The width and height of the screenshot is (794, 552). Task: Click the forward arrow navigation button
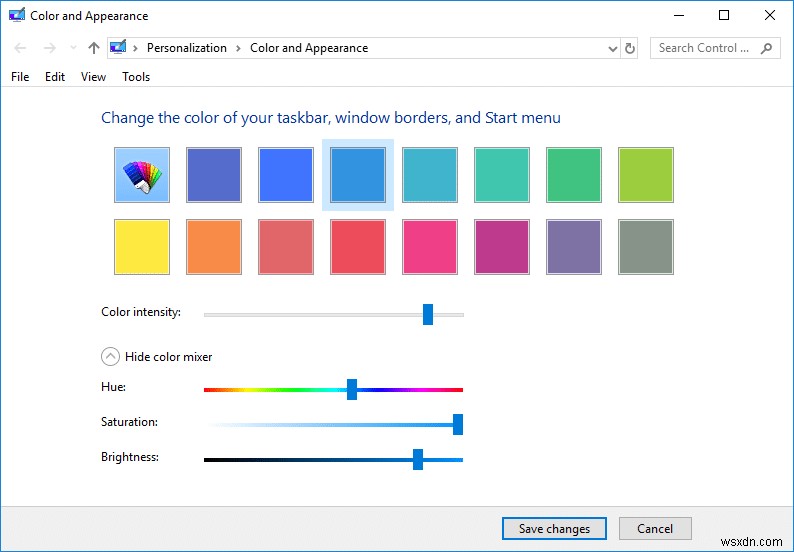[49, 48]
